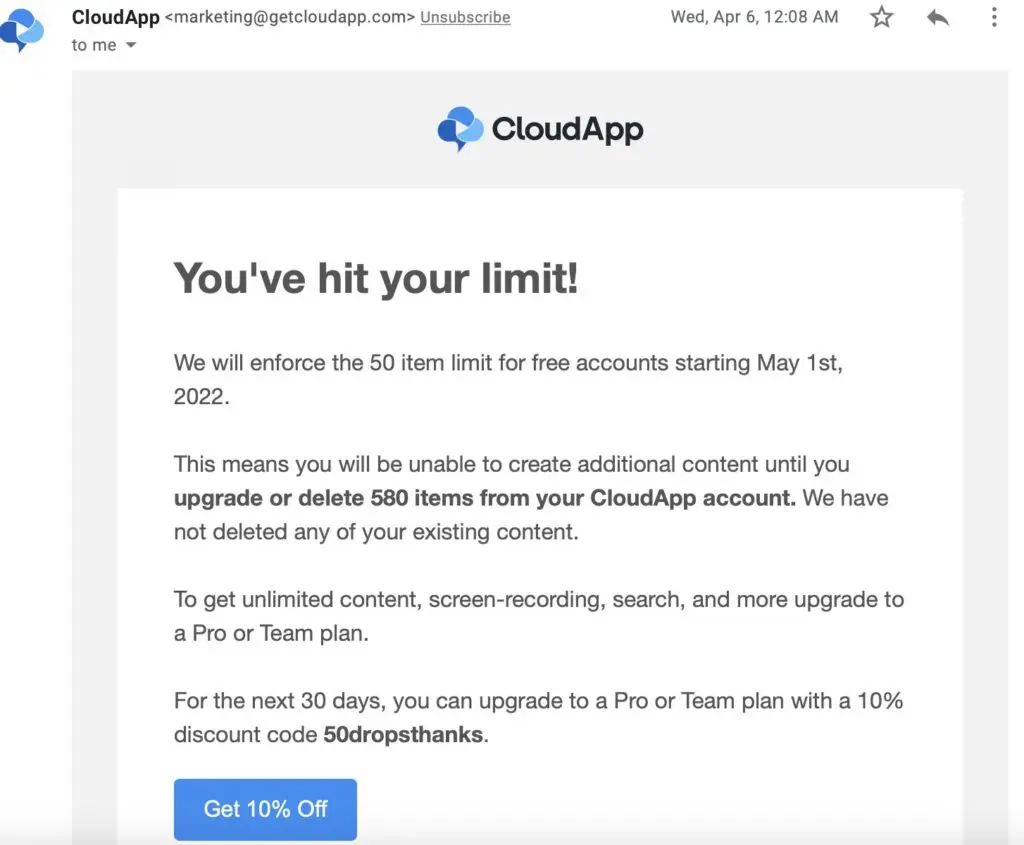Click the Unsubscribe link
1024x845 pixels.
coord(465,18)
